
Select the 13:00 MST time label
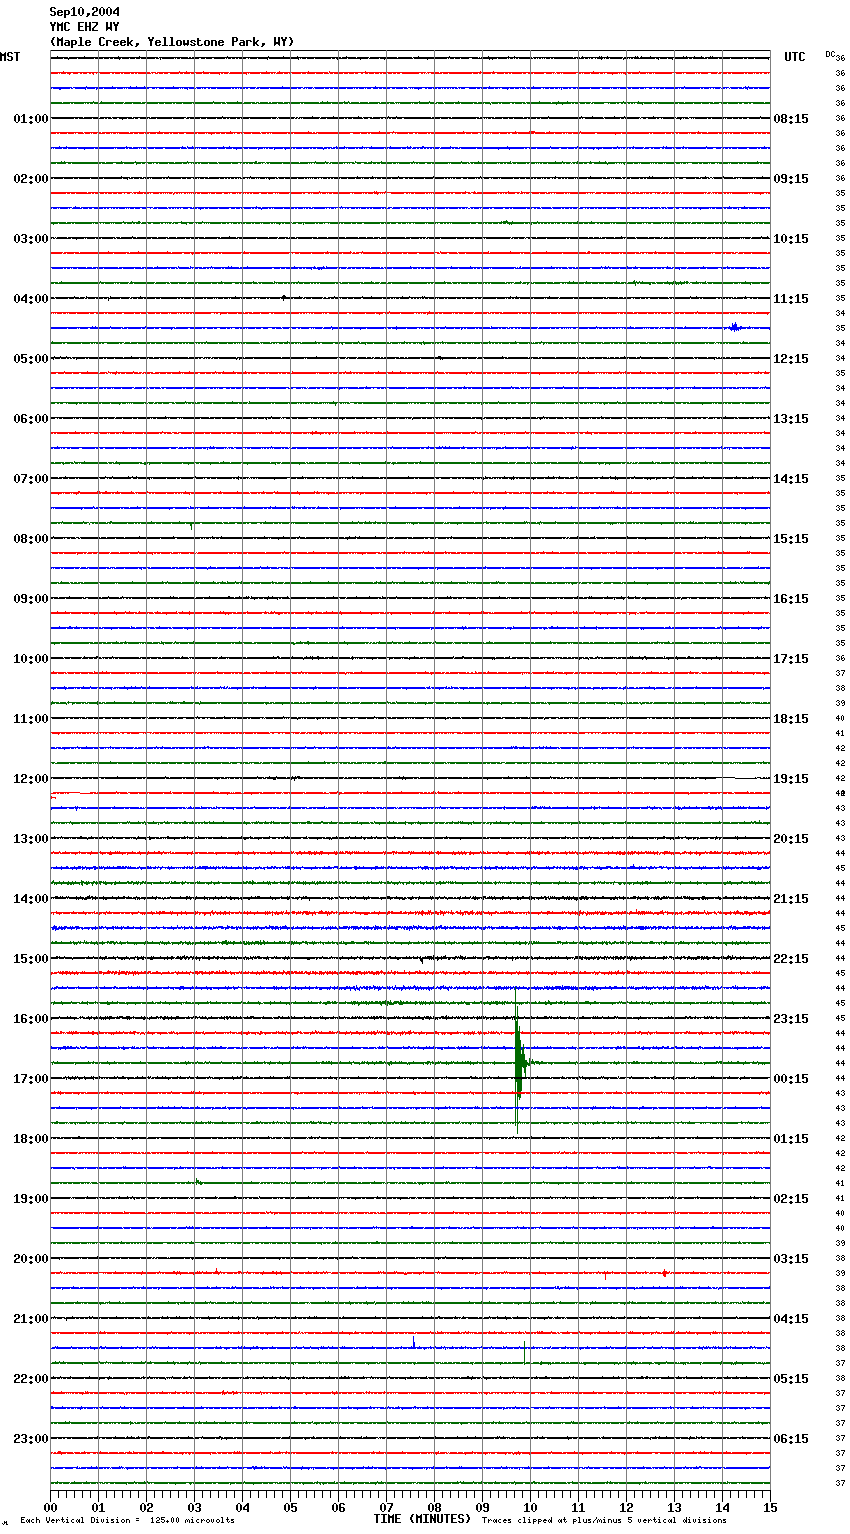click(x=31, y=839)
